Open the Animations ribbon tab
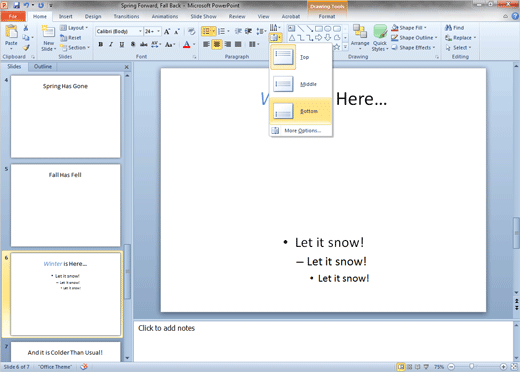 tap(165, 16)
